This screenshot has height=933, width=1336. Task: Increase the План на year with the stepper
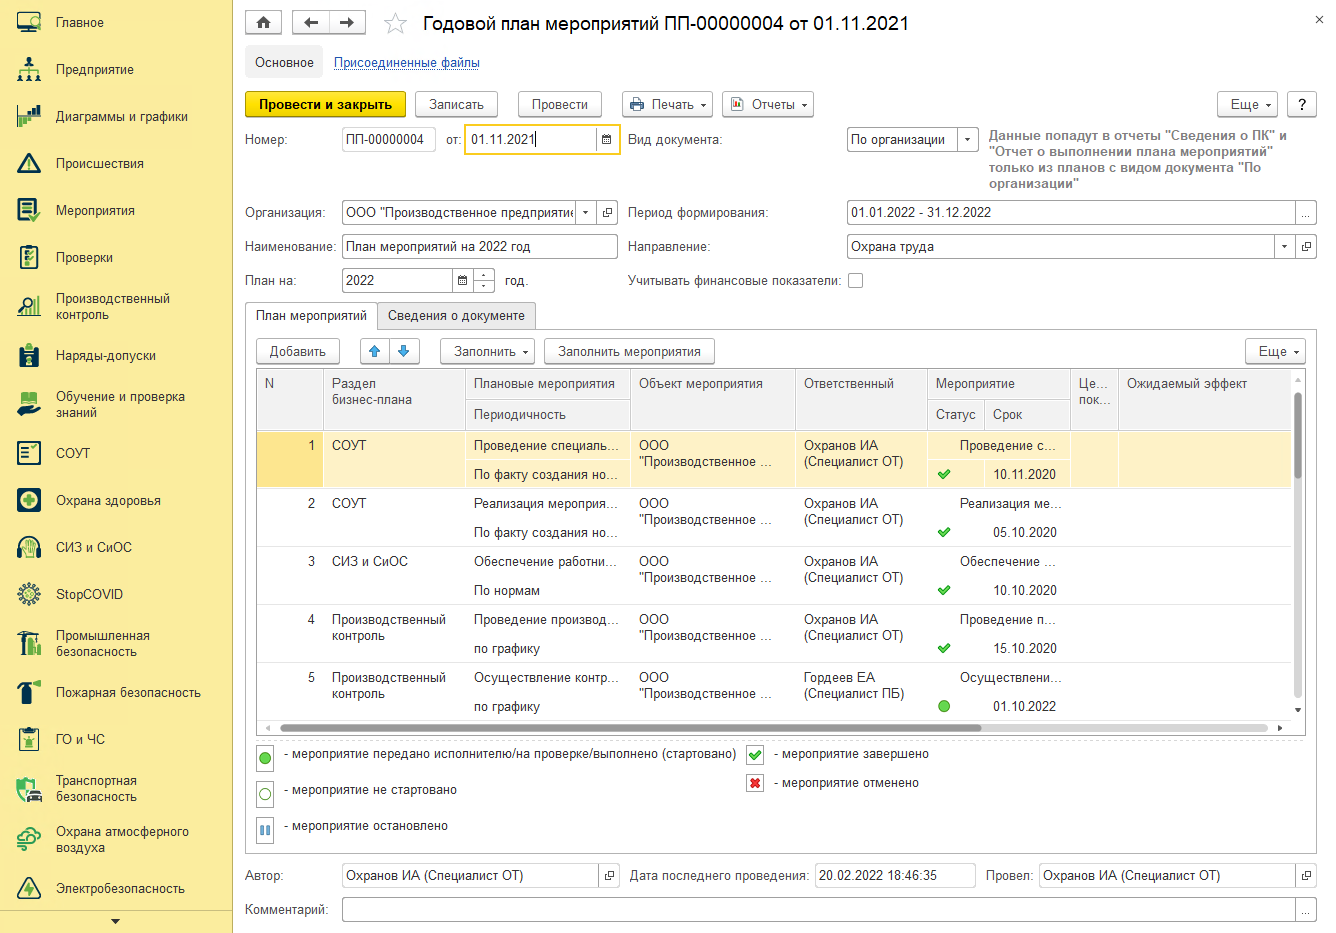point(484,275)
